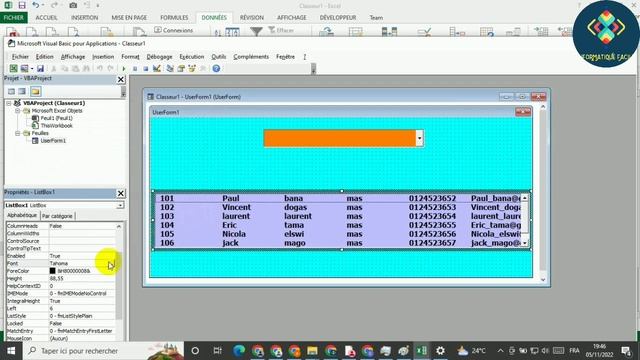Open the Outils menu
The image size is (640, 360).
coord(218,57)
